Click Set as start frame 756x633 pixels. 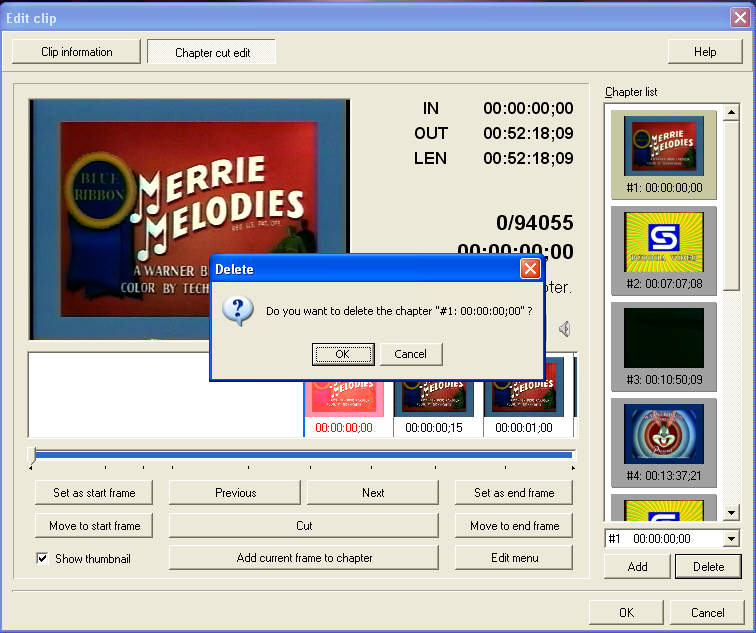click(x=94, y=493)
